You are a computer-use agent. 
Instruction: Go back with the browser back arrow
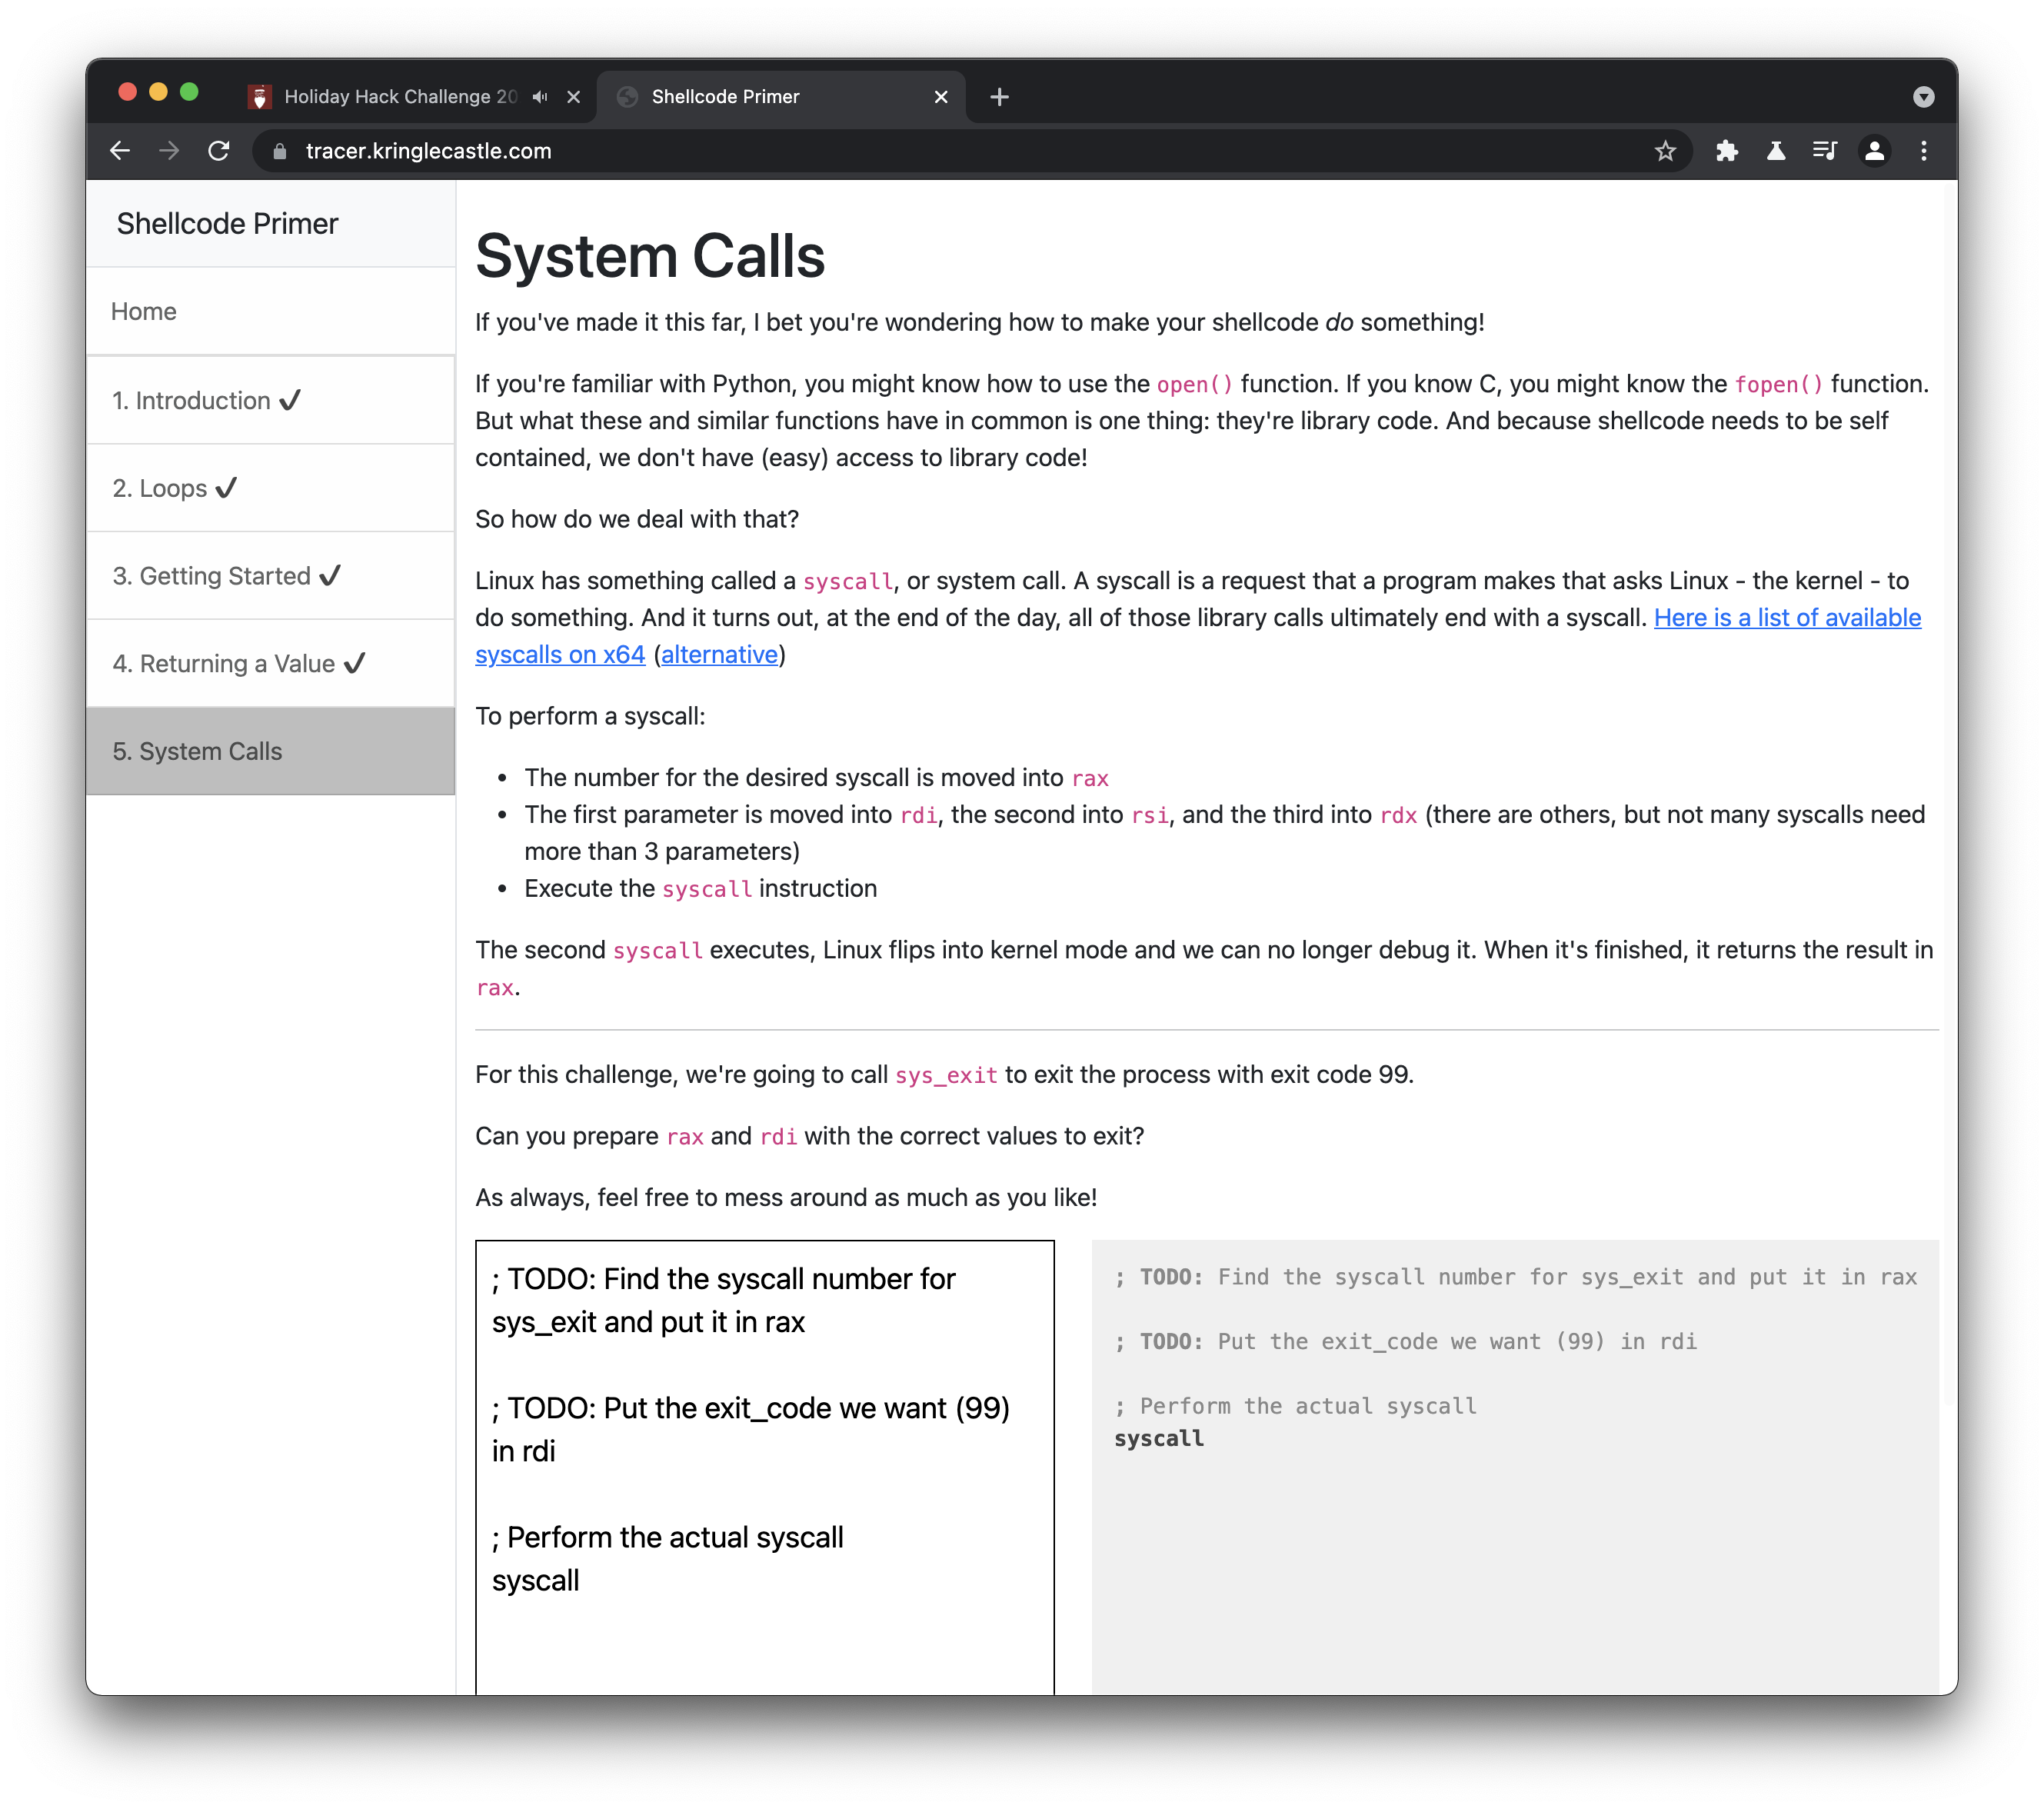tap(120, 151)
